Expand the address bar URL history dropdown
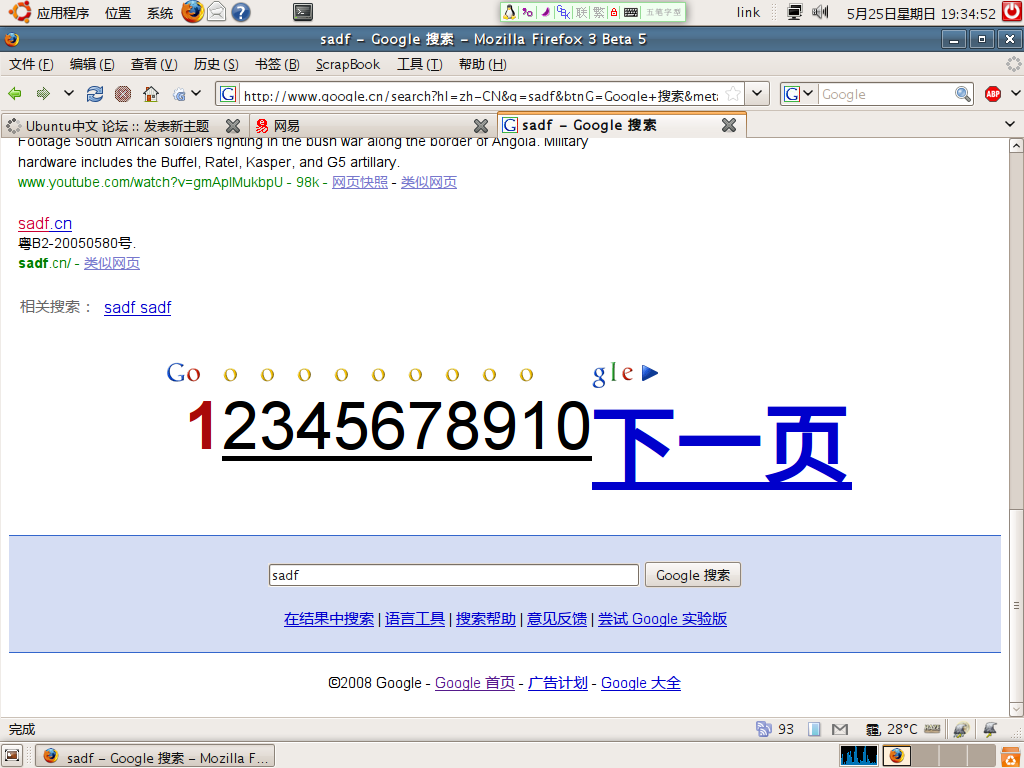The height and width of the screenshot is (768, 1024). (x=757, y=93)
